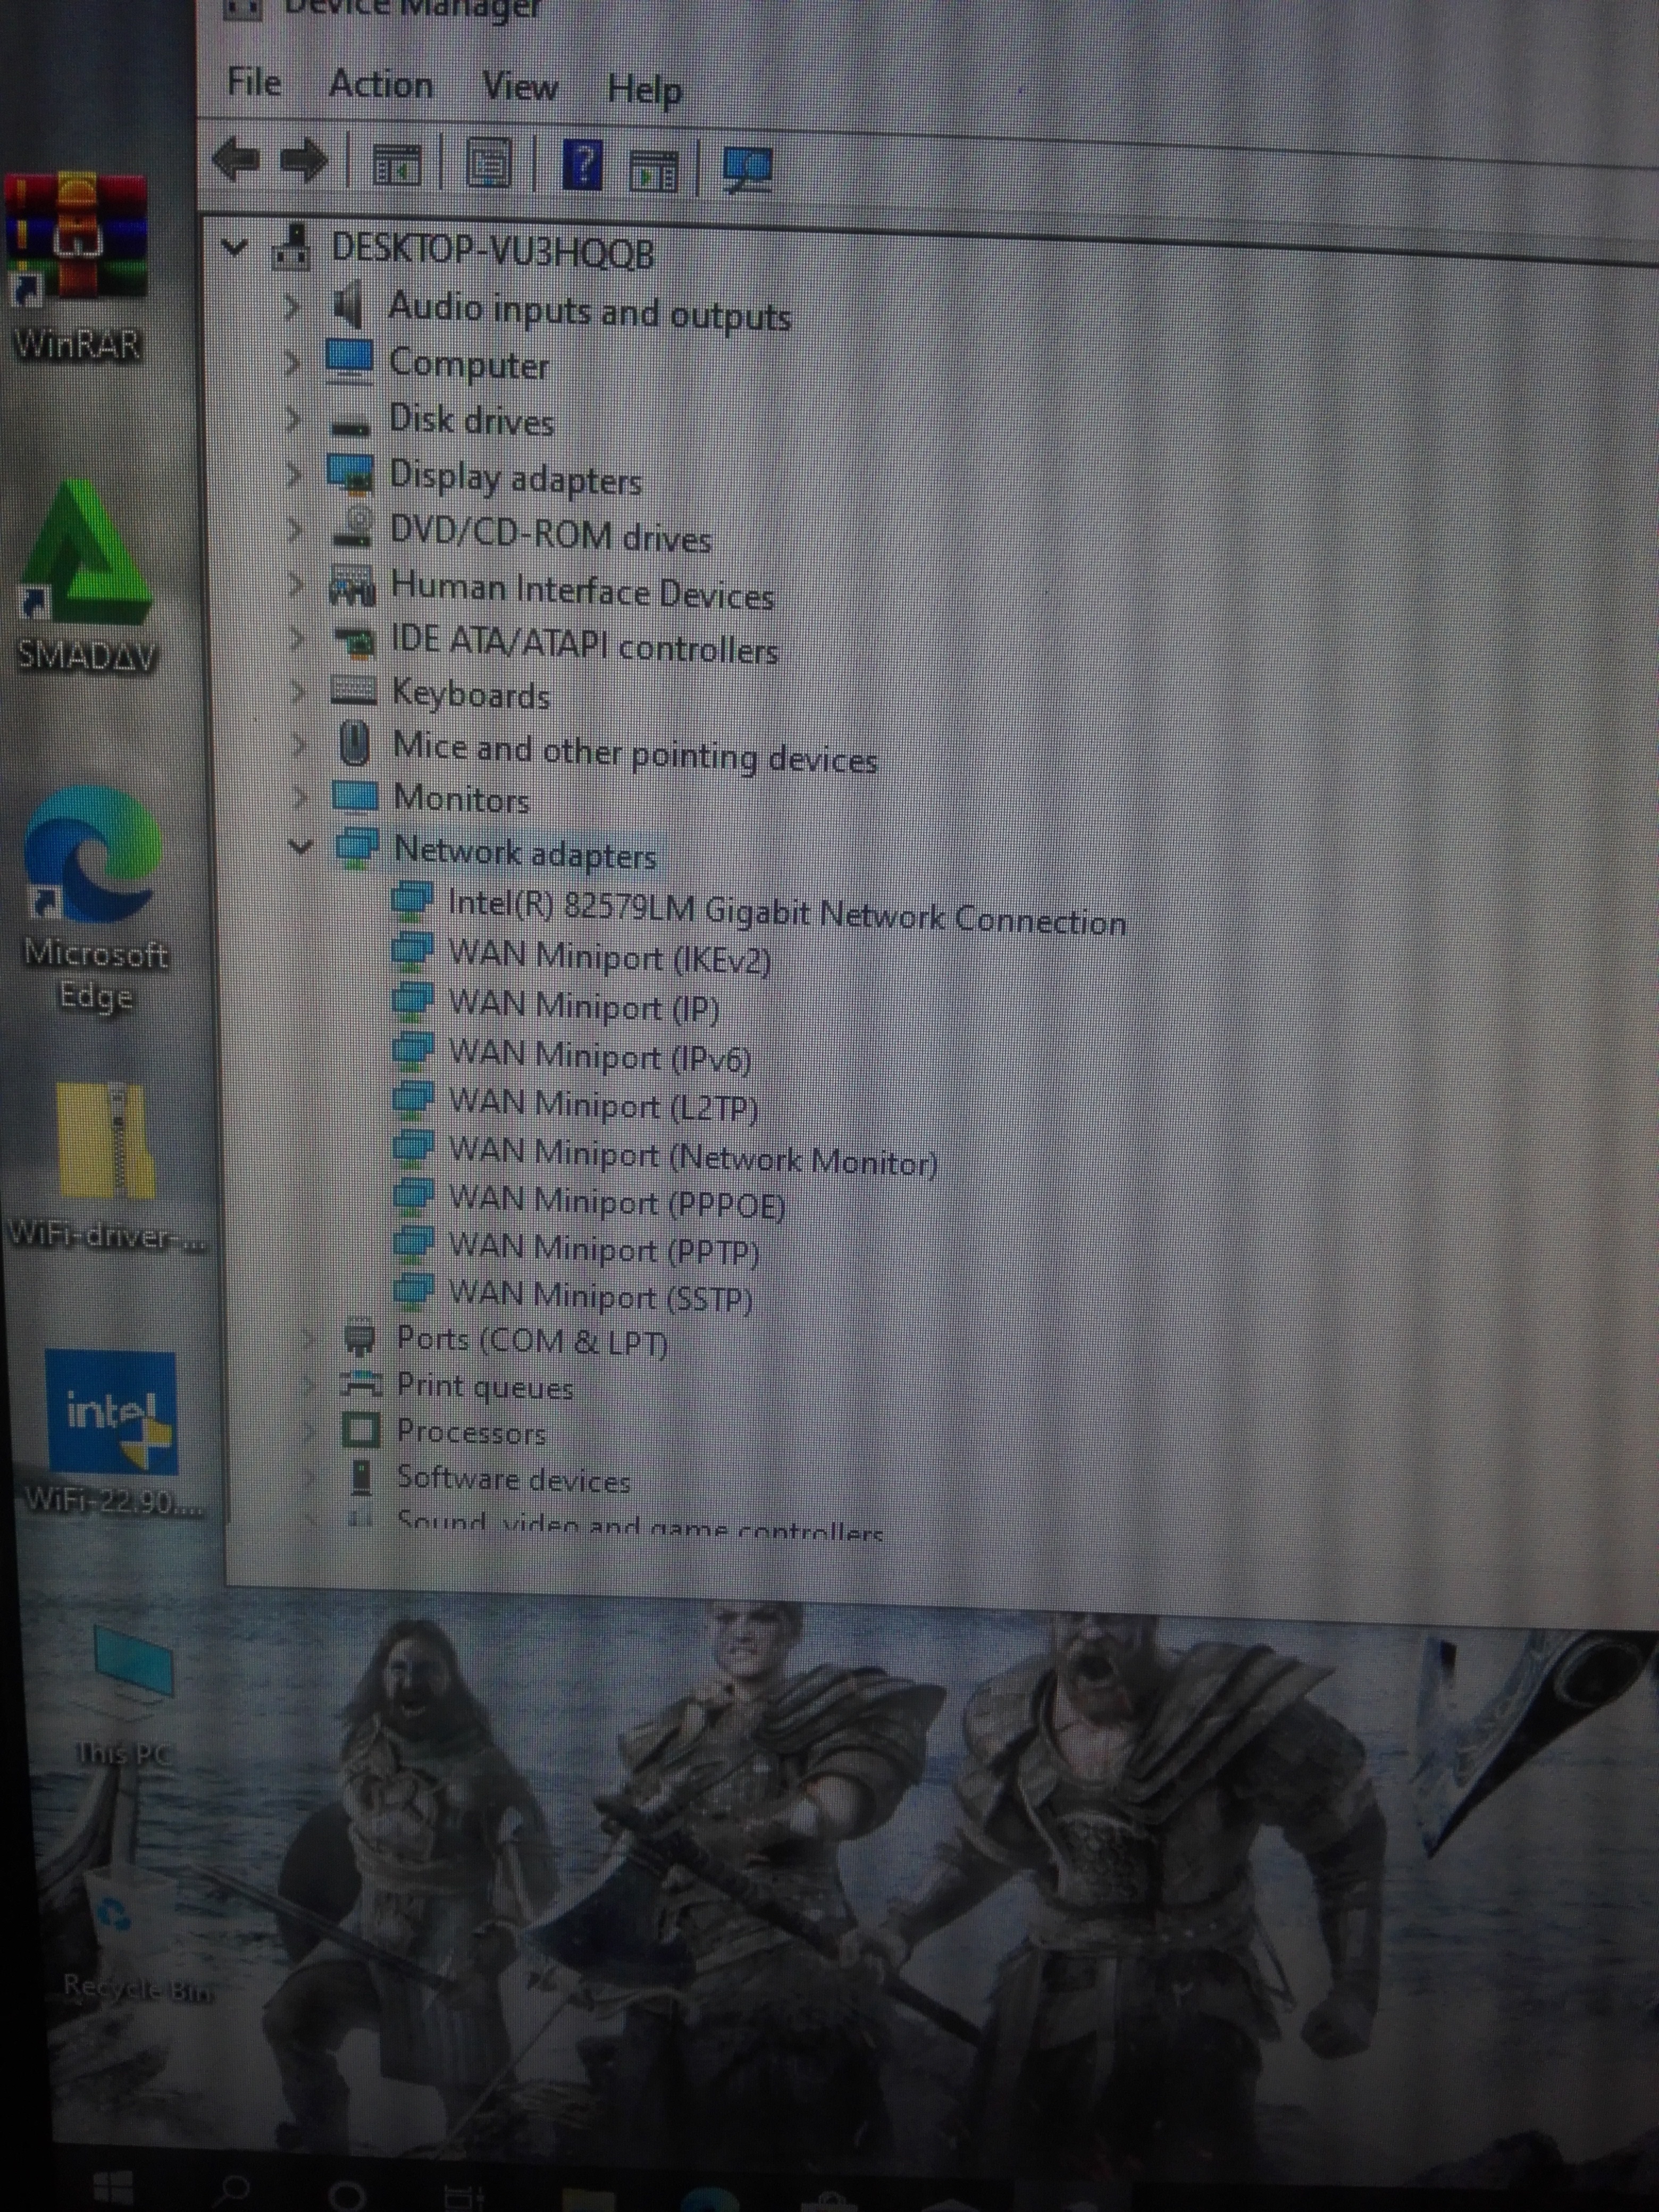Select WAN Miniport (IPv6)
The height and width of the screenshot is (2212, 1659).
pyautogui.click(x=601, y=1055)
